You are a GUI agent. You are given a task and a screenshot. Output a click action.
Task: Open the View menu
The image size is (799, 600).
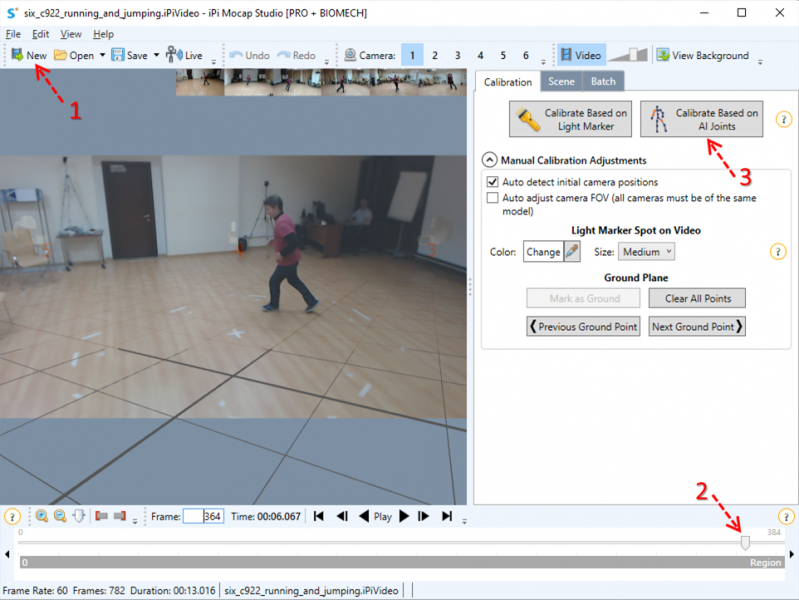(71, 34)
